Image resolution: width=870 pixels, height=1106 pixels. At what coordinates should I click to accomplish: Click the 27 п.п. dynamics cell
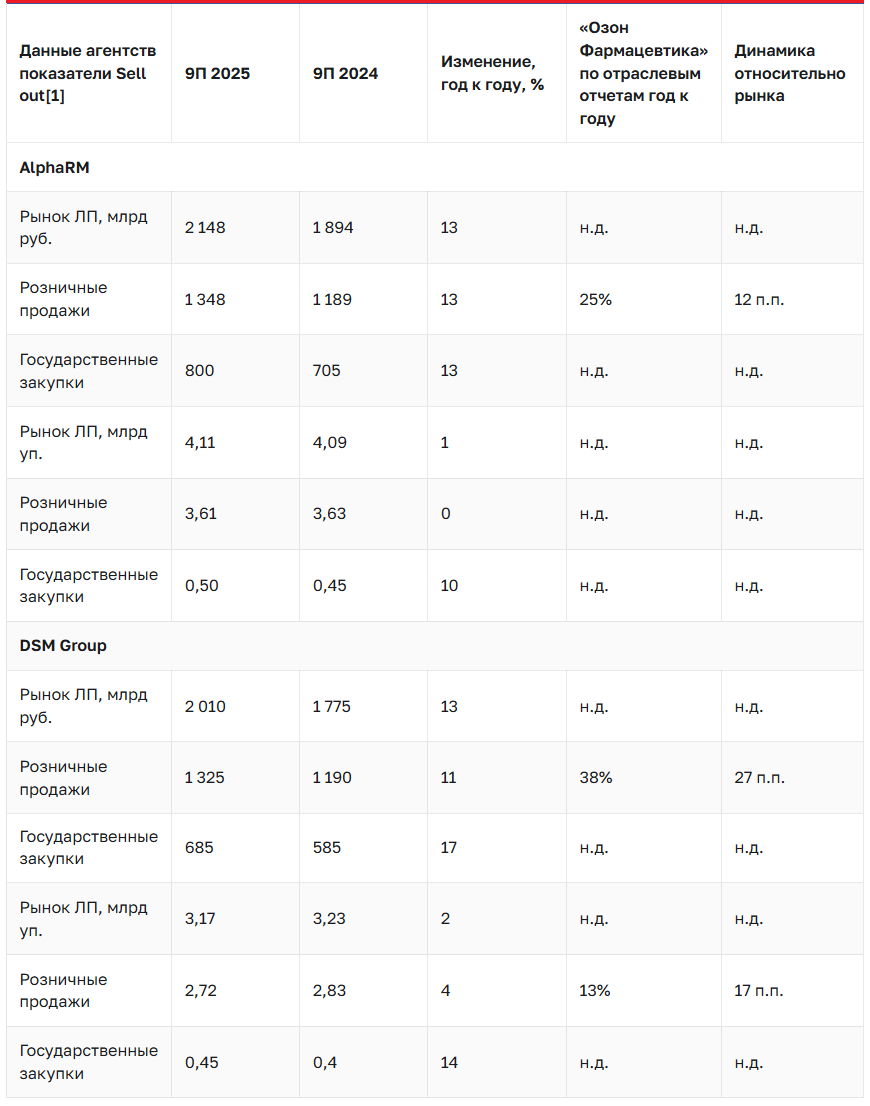[759, 777]
